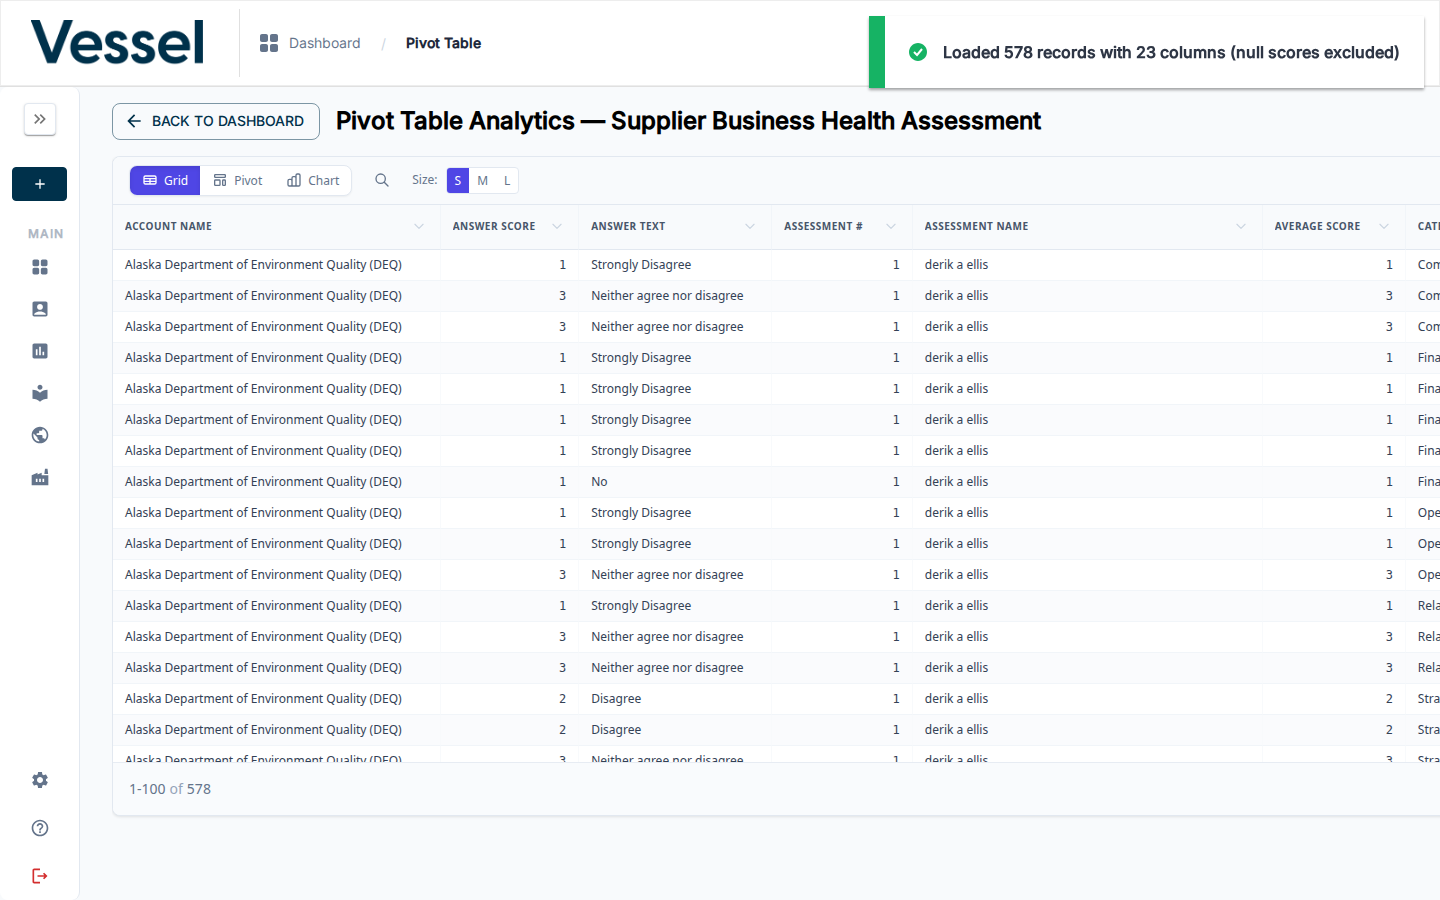
Task: Click the green checkmark in notification
Action: point(918,52)
